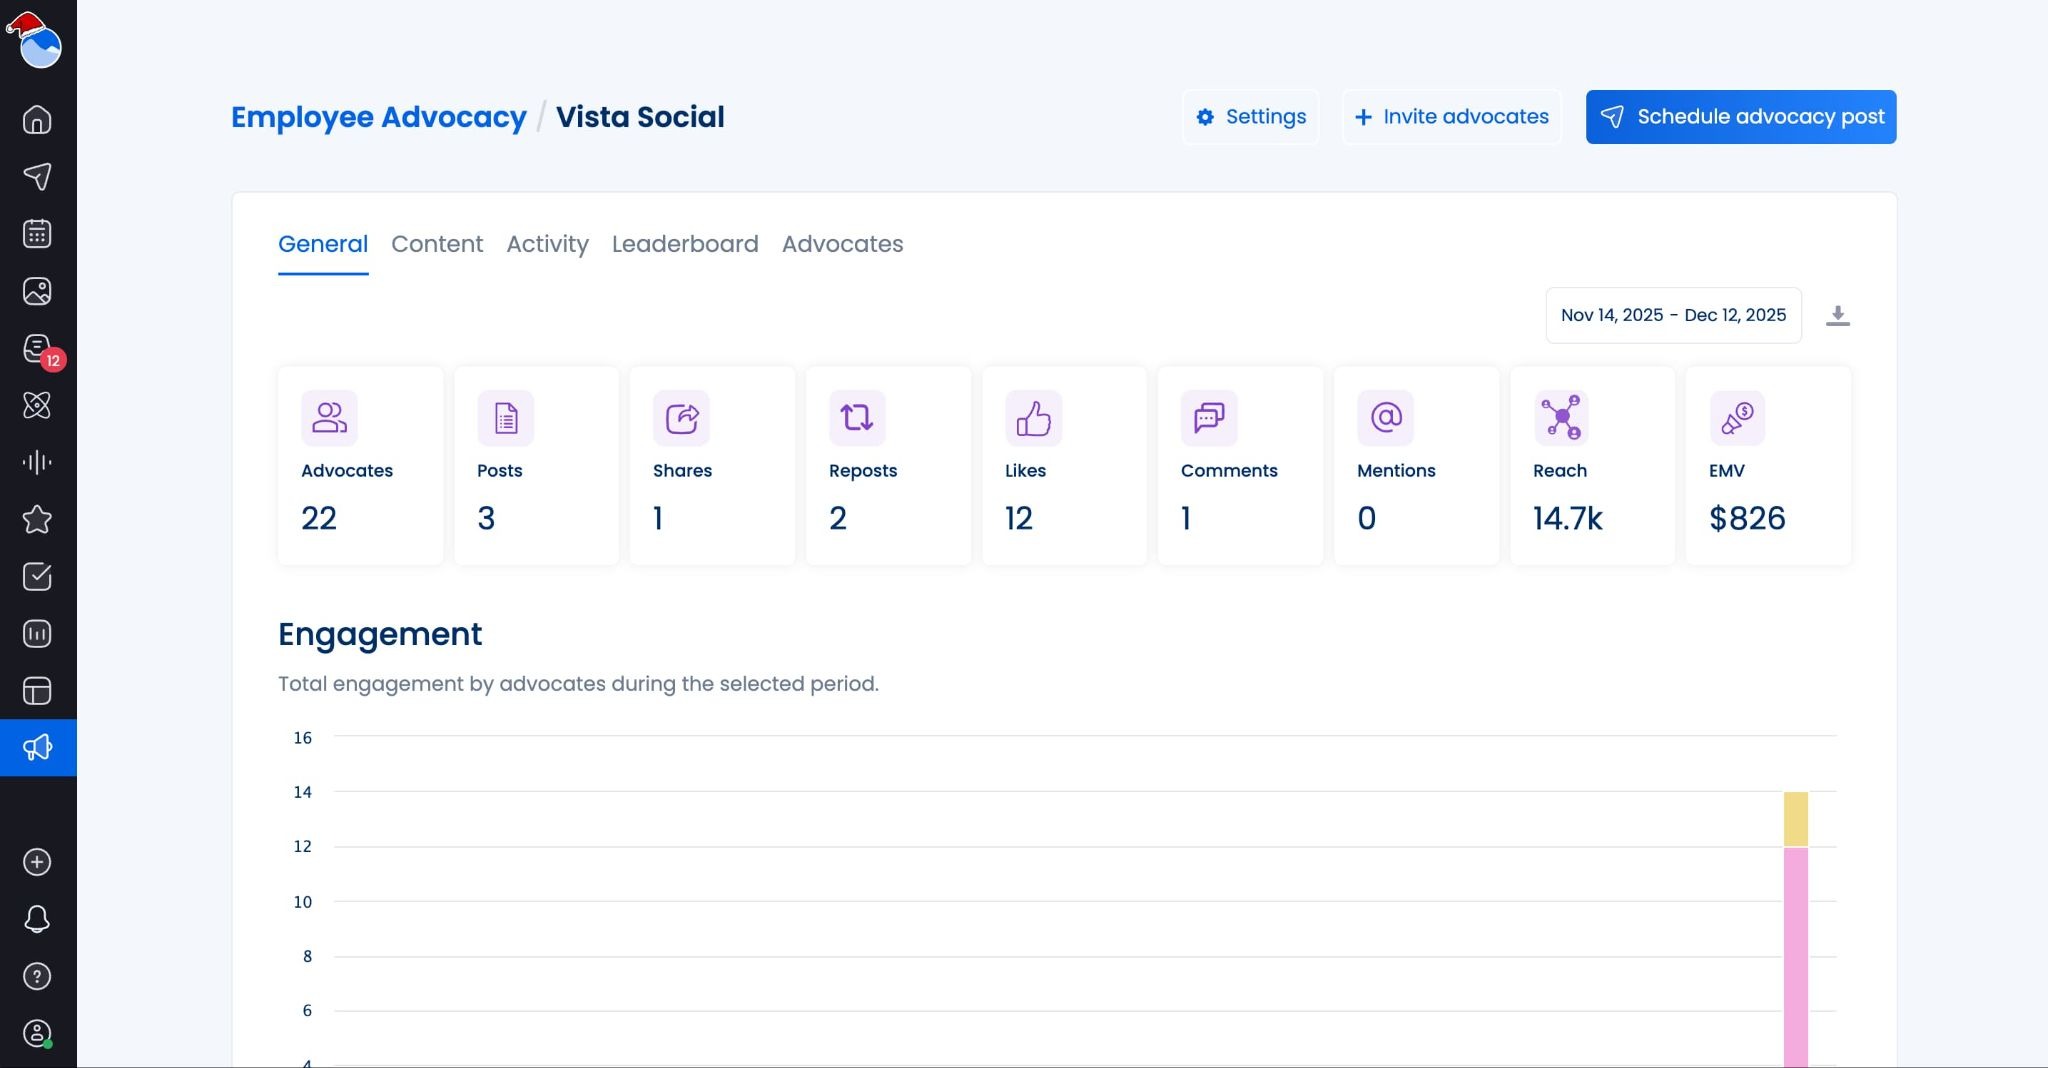Click the audio waveform Listening icon
Screen dimensions: 2048x1068
click(x=37, y=462)
